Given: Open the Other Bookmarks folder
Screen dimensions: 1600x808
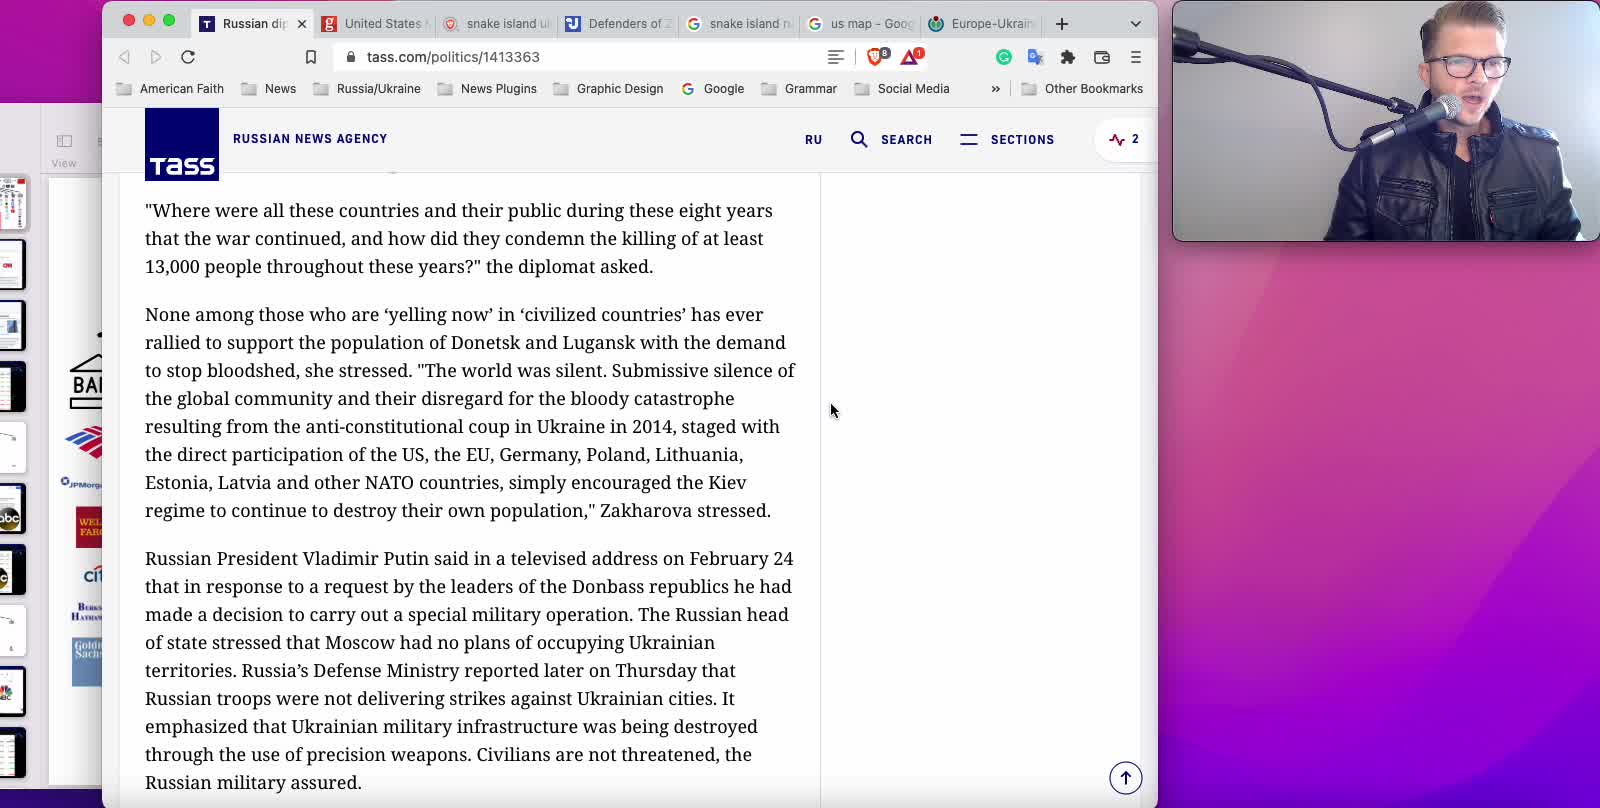Looking at the screenshot, I should click(x=1082, y=89).
